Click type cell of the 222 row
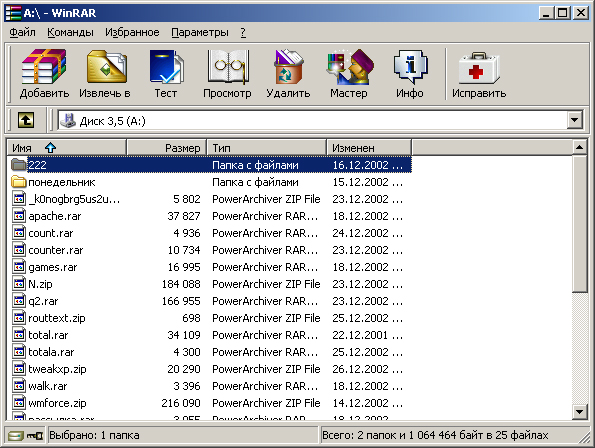 (x=255, y=165)
